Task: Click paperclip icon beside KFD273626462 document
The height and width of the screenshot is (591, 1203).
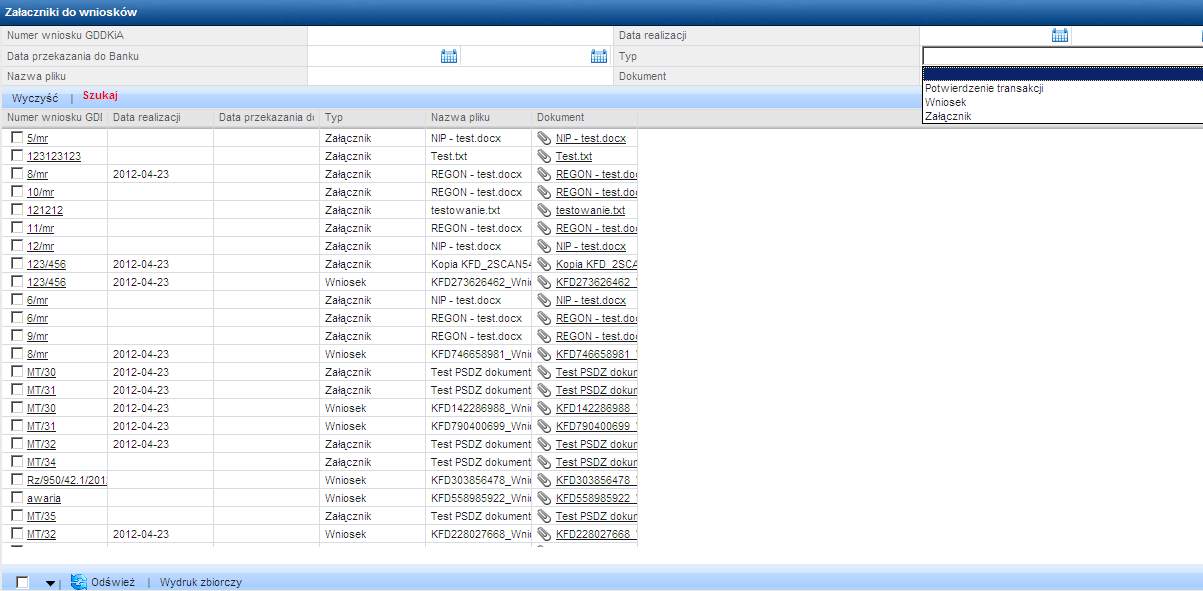Action: [x=543, y=282]
